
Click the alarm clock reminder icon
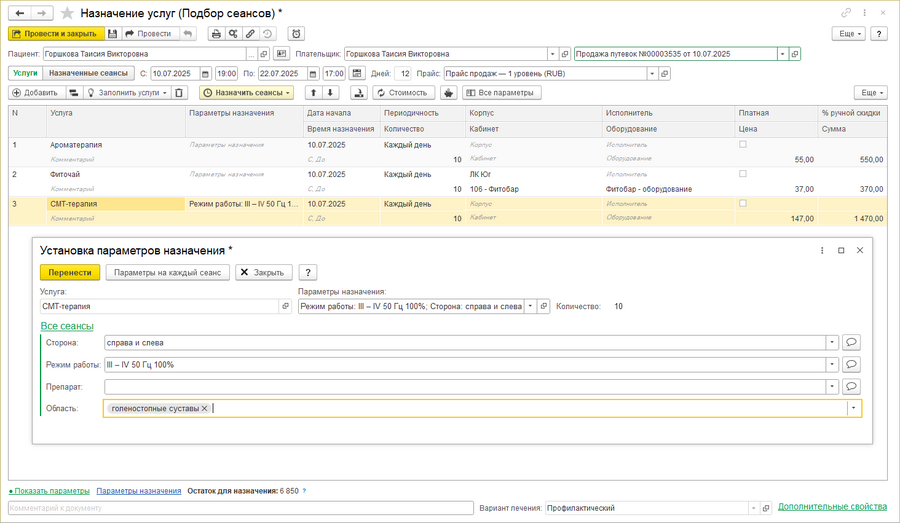click(297, 34)
